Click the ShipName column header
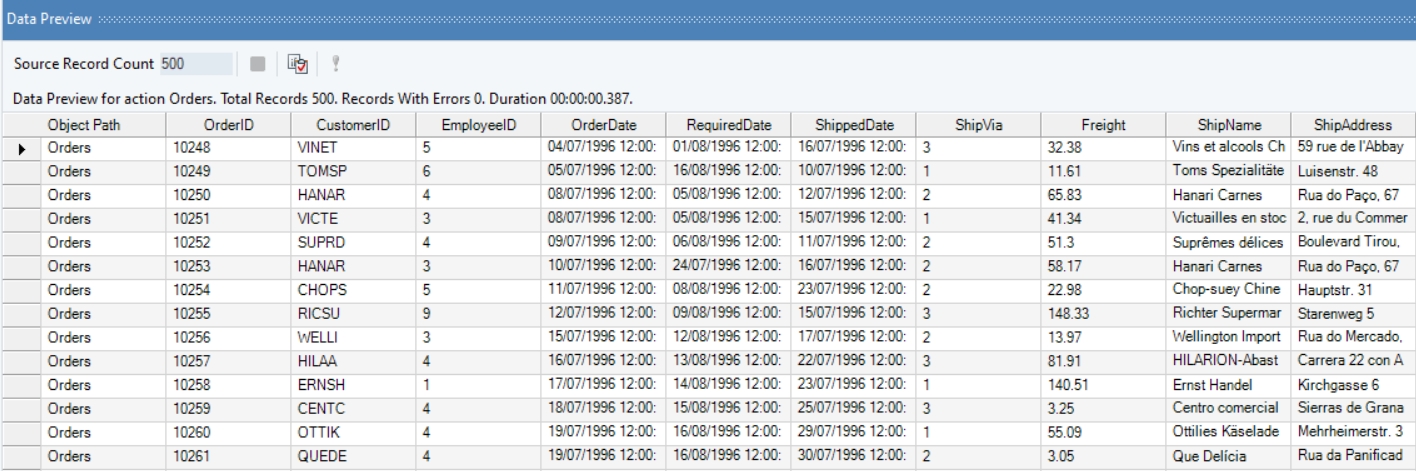Screen dimensions: 1416x471 (x=1229, y=125)
